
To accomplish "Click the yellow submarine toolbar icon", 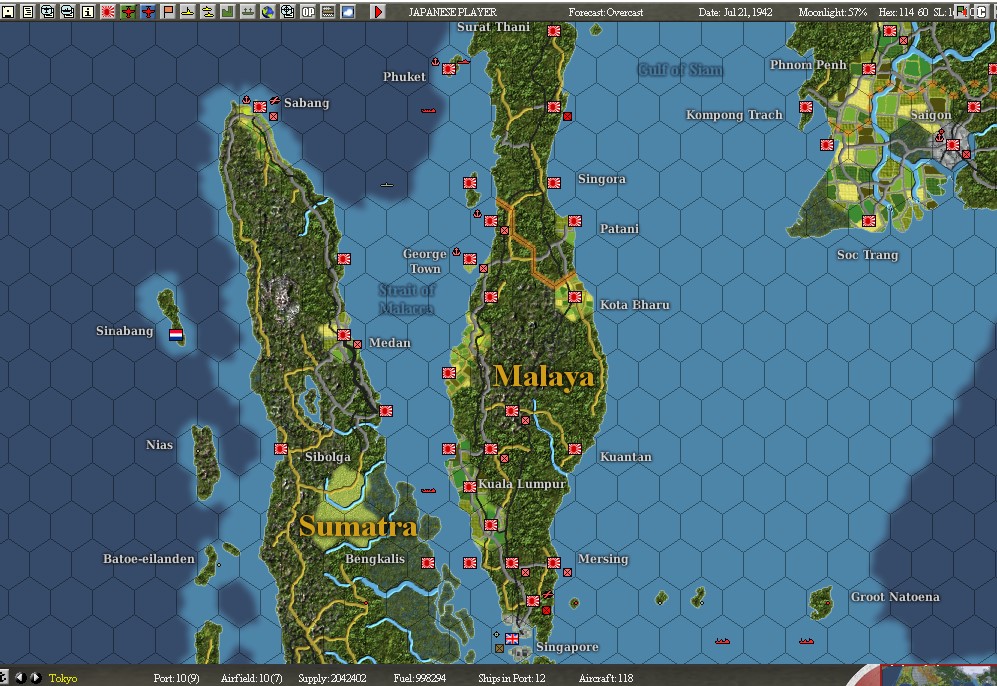I will click(187, 9).
